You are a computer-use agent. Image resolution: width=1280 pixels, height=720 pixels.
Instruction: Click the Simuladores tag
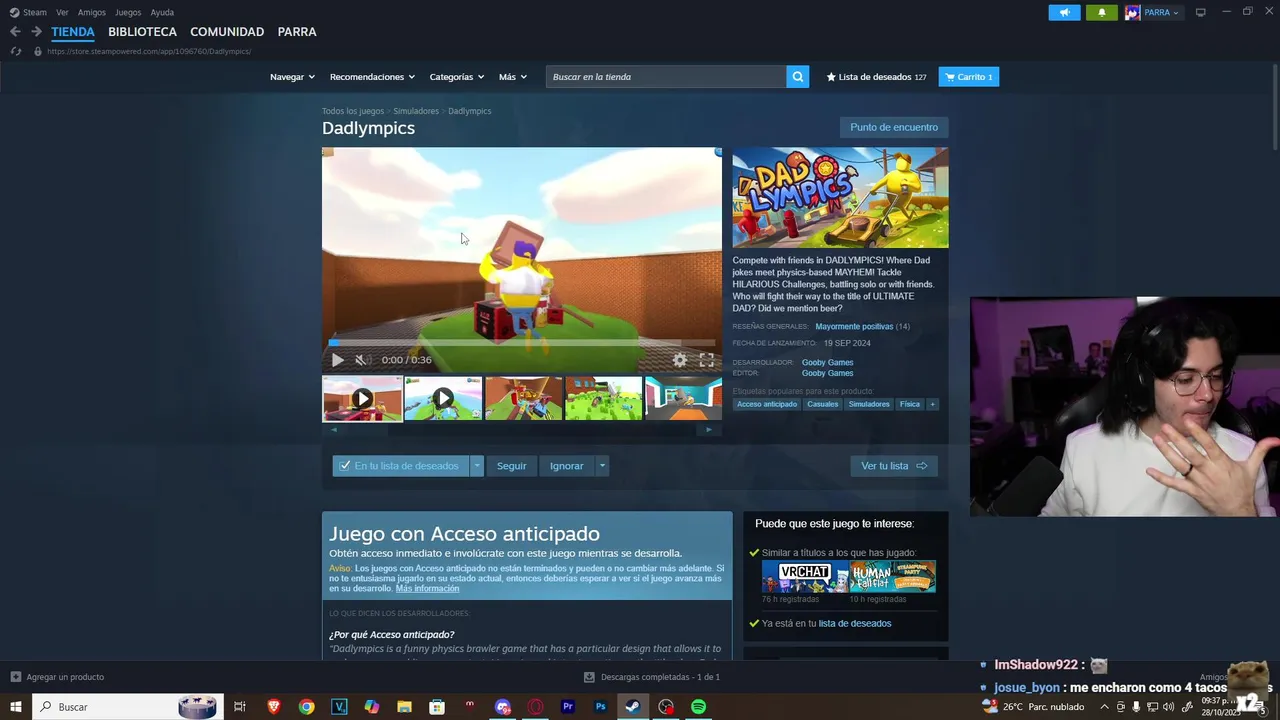tap(868, 404)
